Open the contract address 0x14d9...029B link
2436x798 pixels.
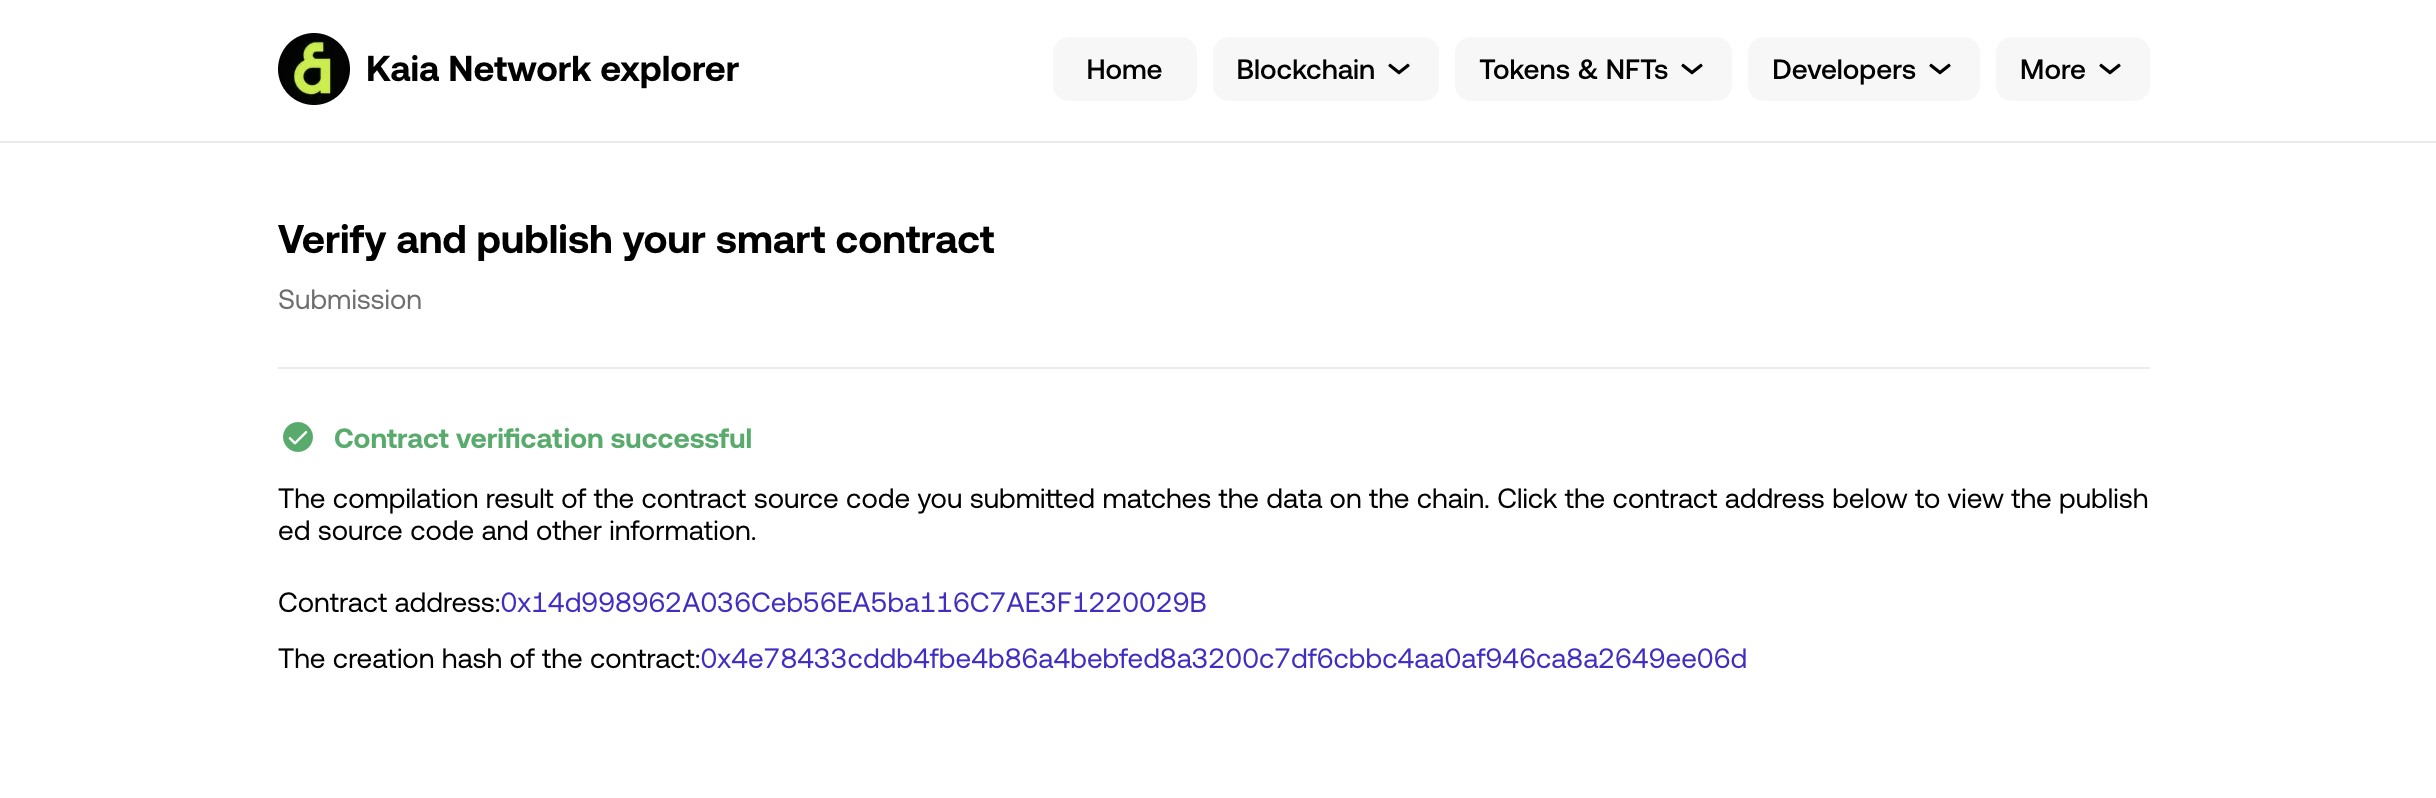coord(853,602)
